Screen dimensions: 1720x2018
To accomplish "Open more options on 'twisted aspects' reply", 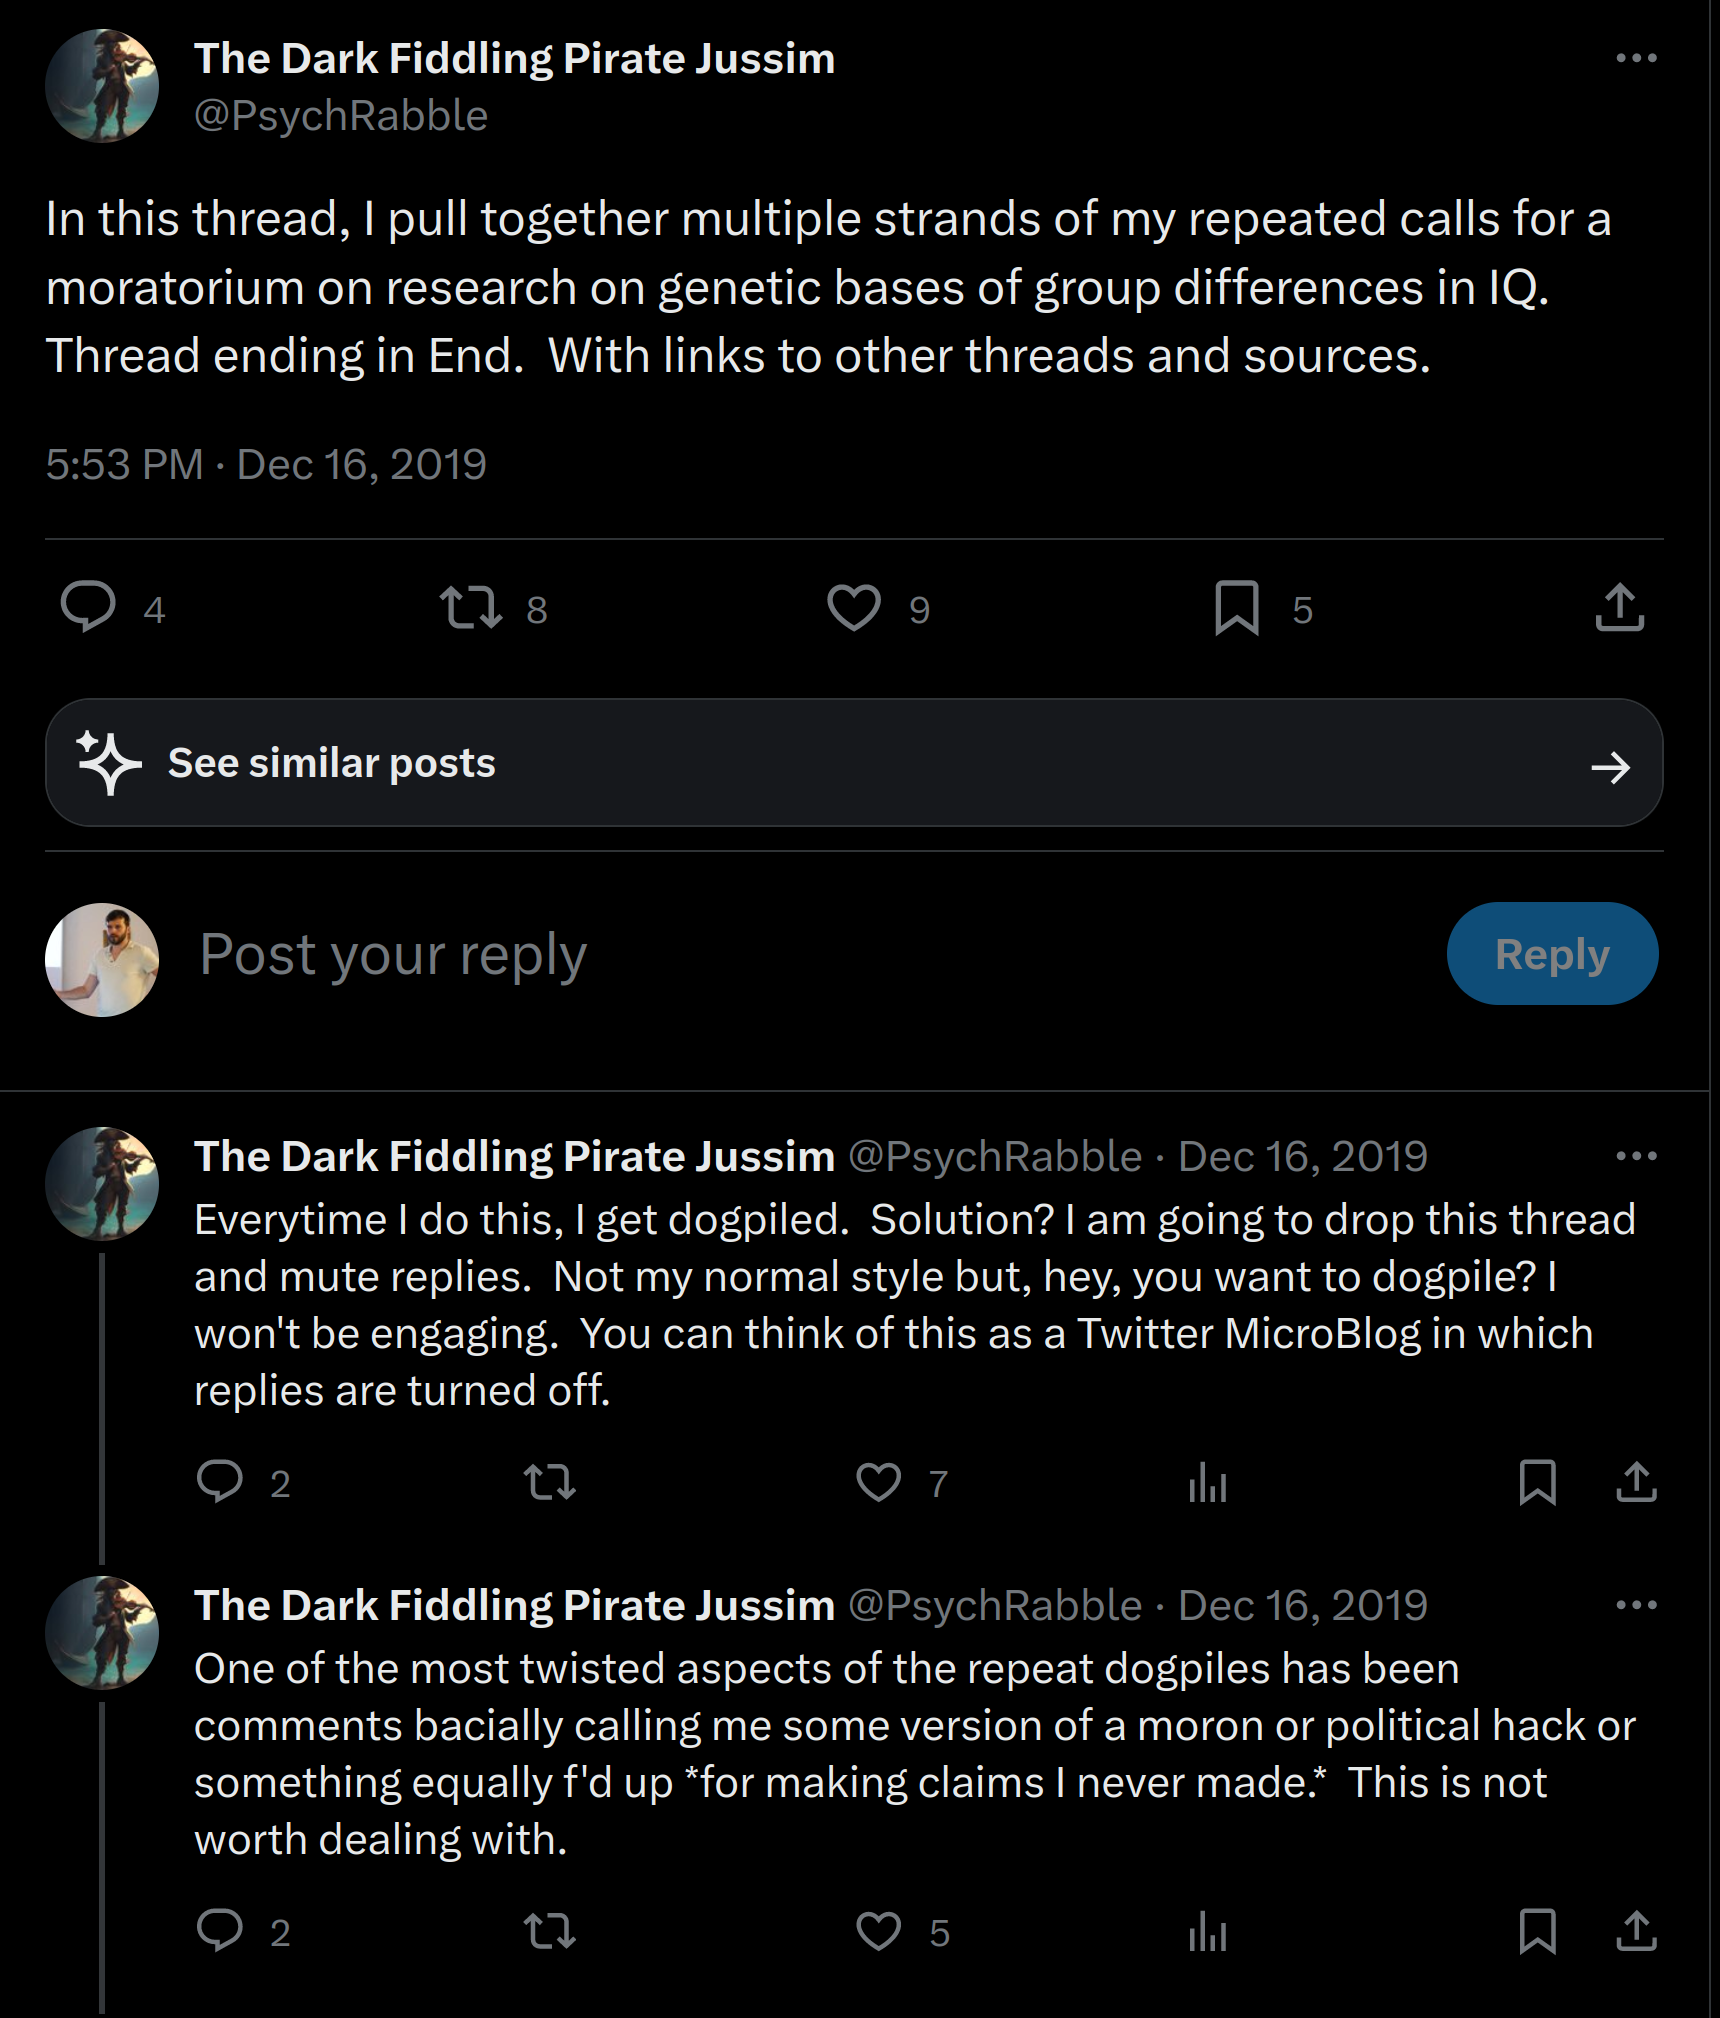I will [x=1636, y=1605].
